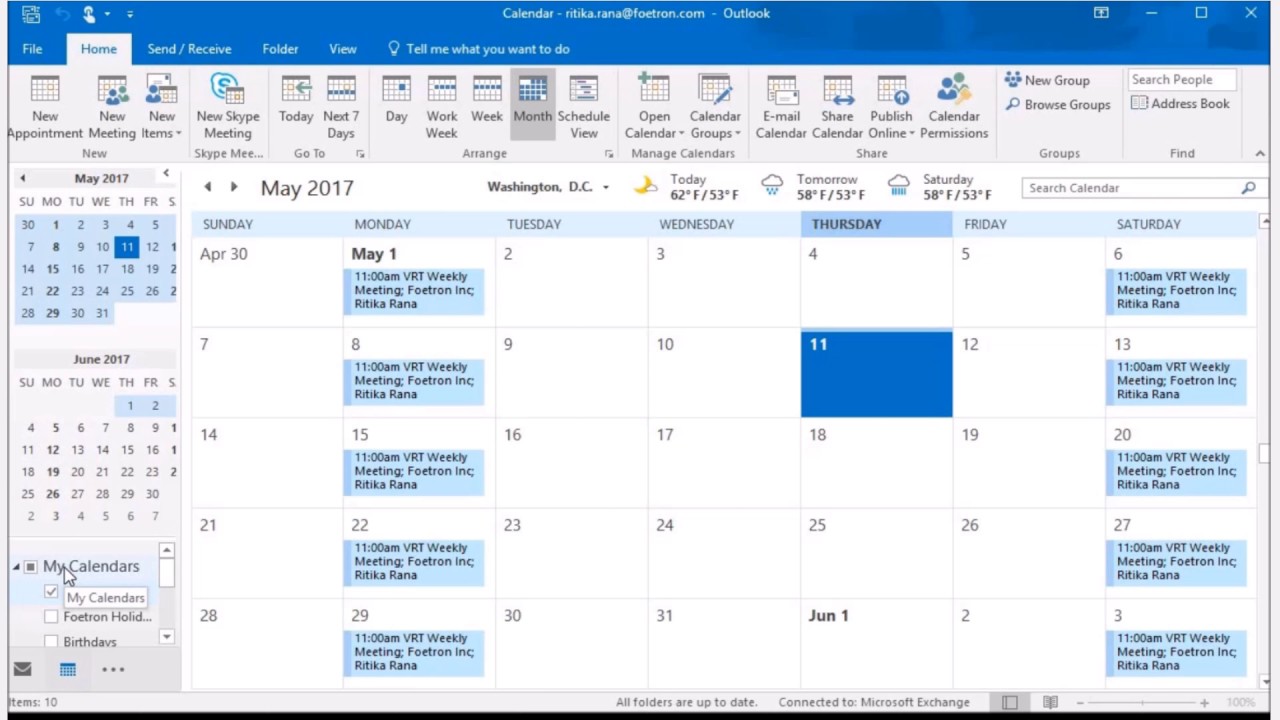Open the File tab
This screenshot has height=720, width=1280.
pyautogui.click(x=32, y=49)
